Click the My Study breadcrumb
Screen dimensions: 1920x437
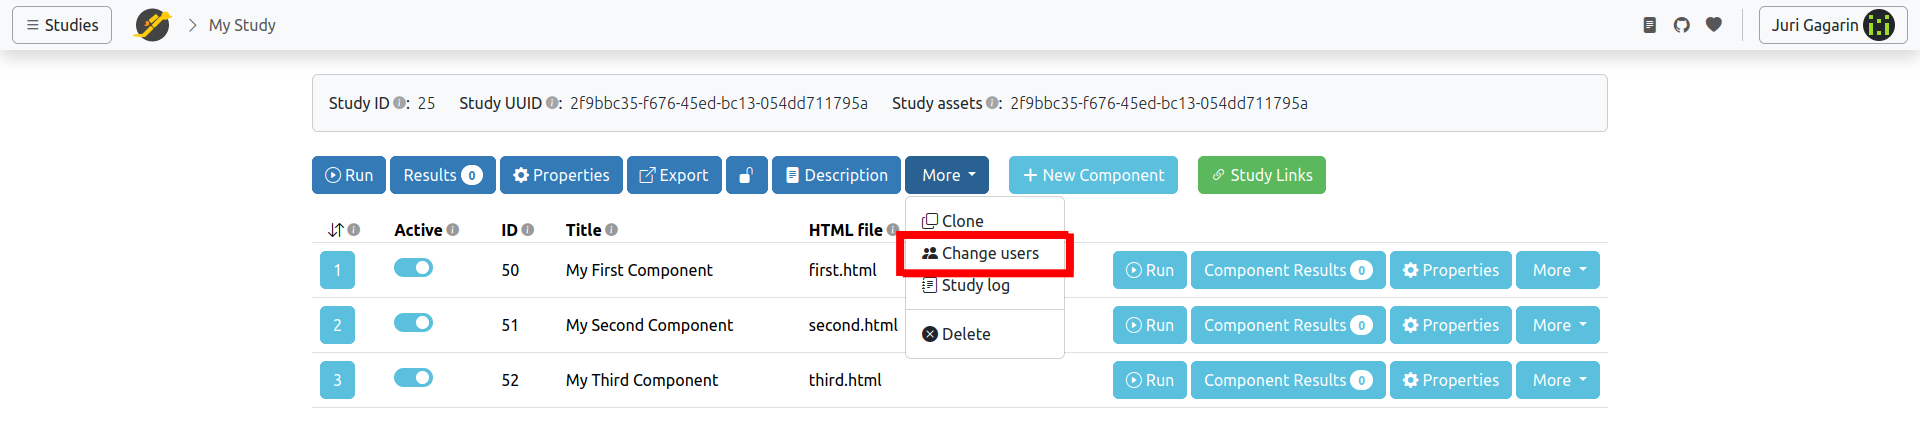pos(242,25)
